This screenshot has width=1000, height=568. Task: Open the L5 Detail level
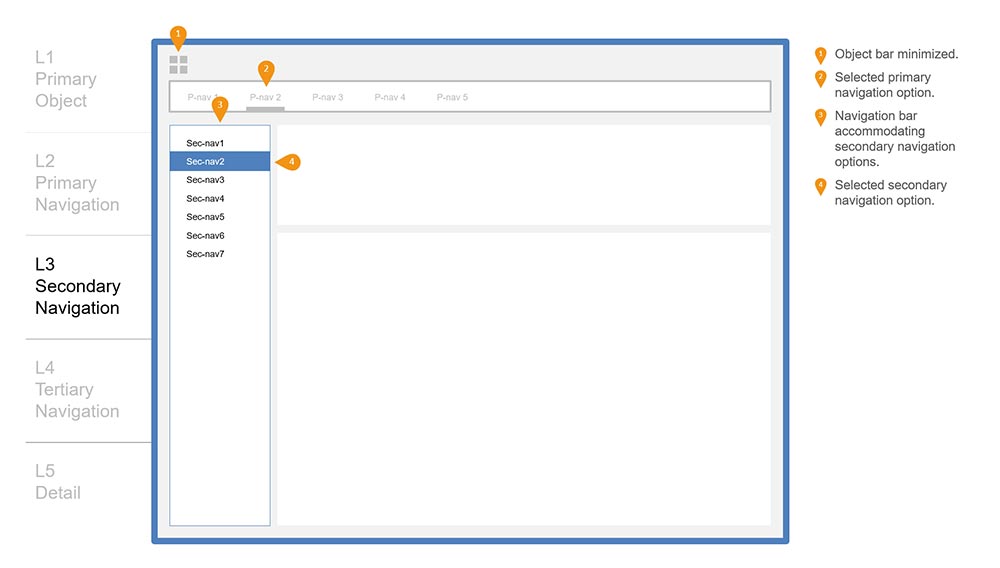click(58, 482)
